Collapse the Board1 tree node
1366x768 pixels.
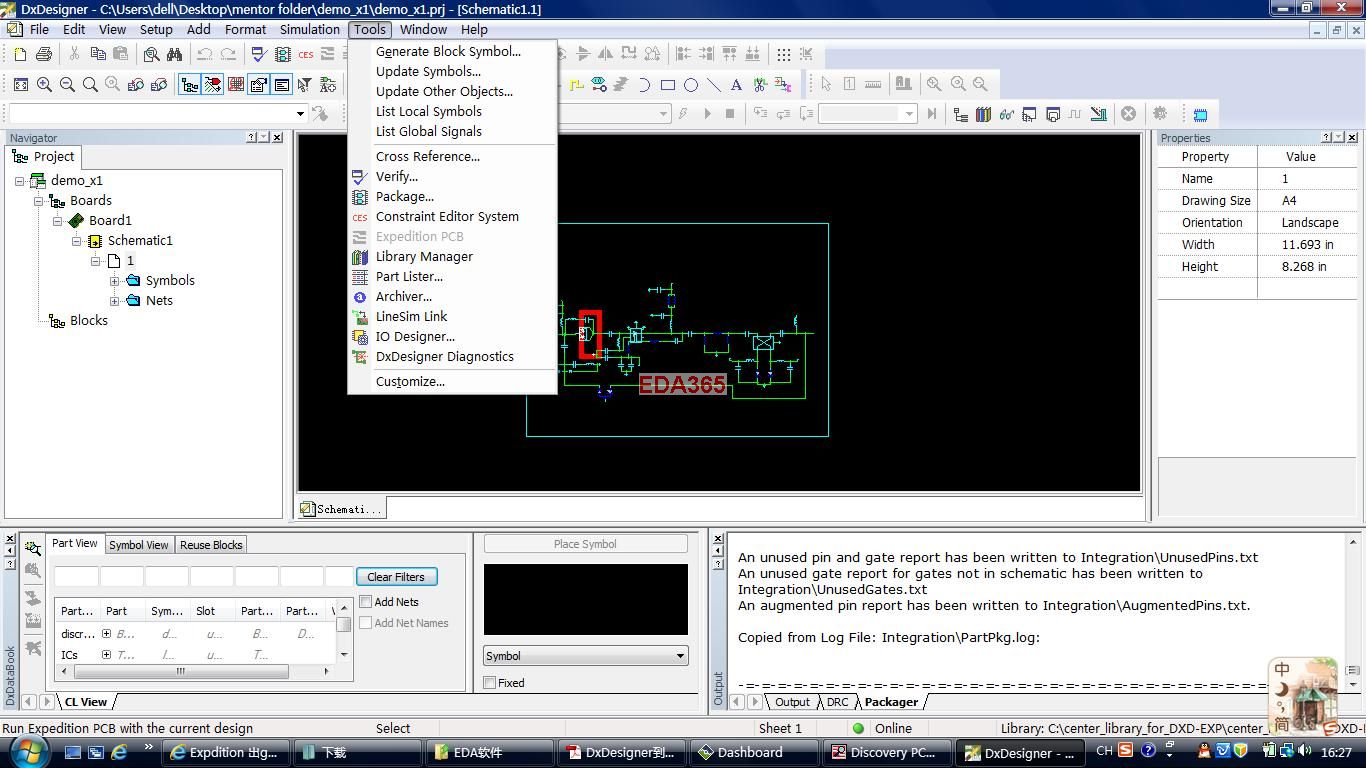(x=57, y=221)
